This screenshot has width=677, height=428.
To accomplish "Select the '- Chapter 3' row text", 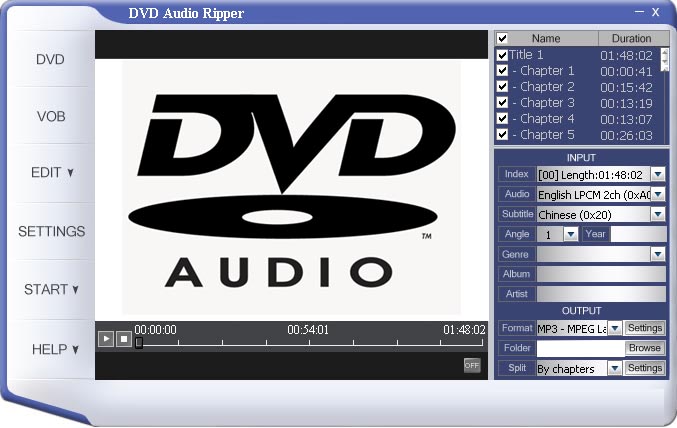I will point(544,103).
